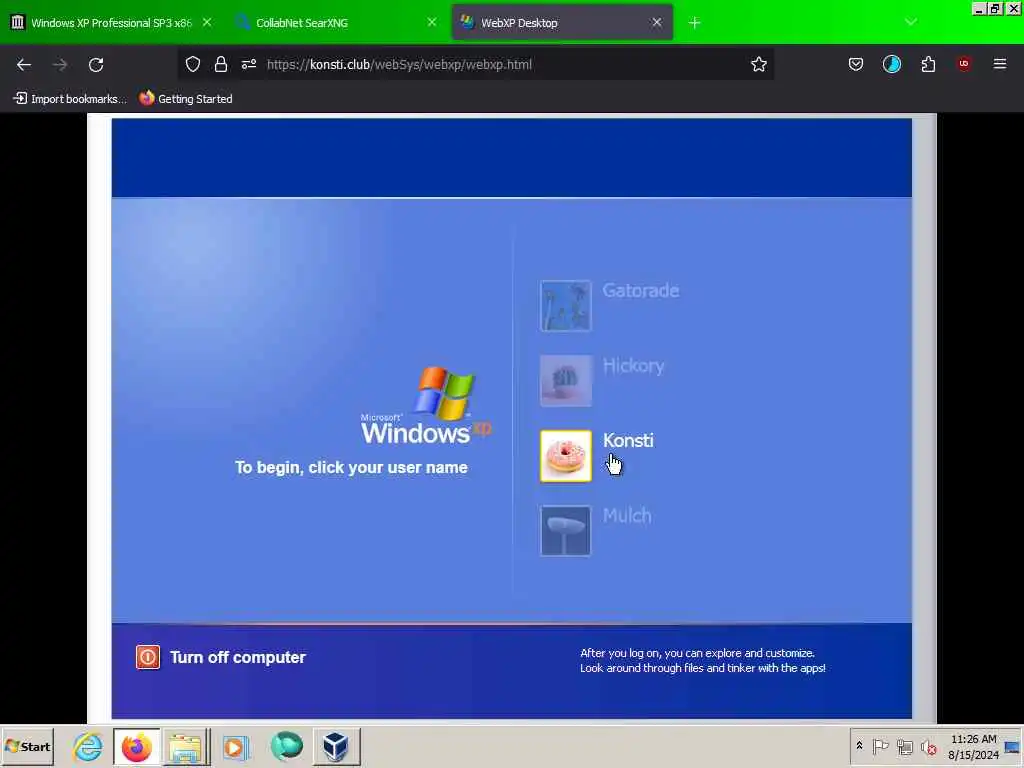
Task: Expand the list all tabs dropdown
Action: 910,23
